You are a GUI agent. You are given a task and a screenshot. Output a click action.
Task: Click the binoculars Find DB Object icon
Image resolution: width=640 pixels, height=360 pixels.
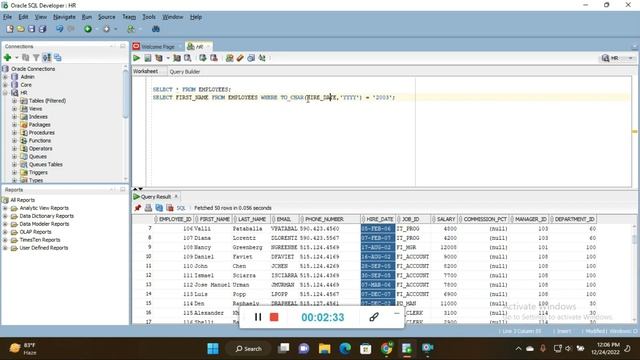pyautogui.click(x=156, y=29)
